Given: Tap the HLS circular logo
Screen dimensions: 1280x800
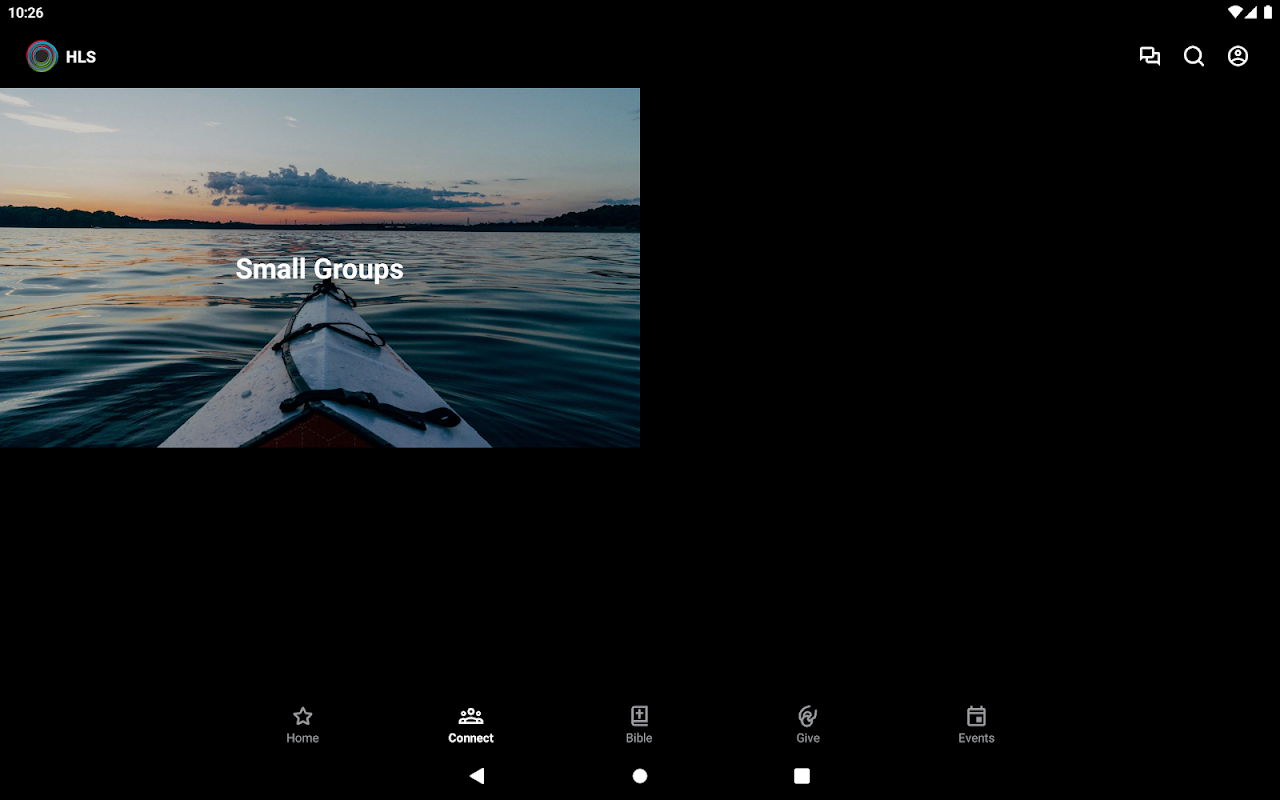Looking at the screenshot, I should (42, 56).
